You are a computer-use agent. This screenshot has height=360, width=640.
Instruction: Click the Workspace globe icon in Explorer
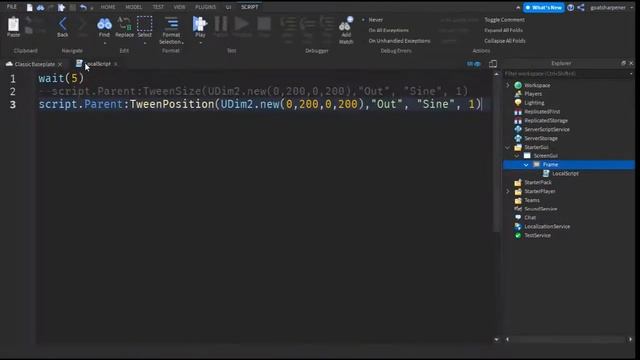click(518, 85)
